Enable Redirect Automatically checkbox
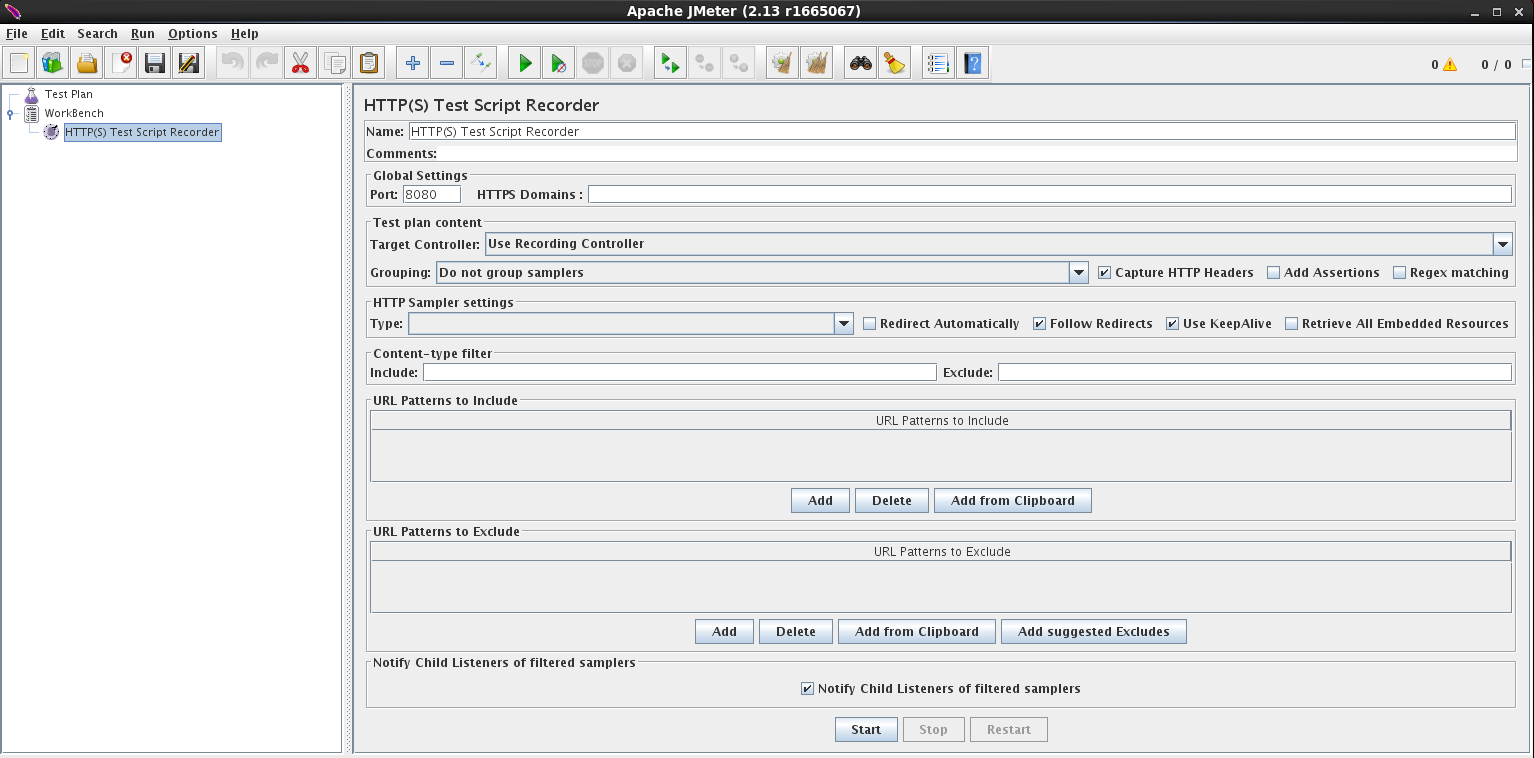 pyautogui.click(x=870, y=323)
